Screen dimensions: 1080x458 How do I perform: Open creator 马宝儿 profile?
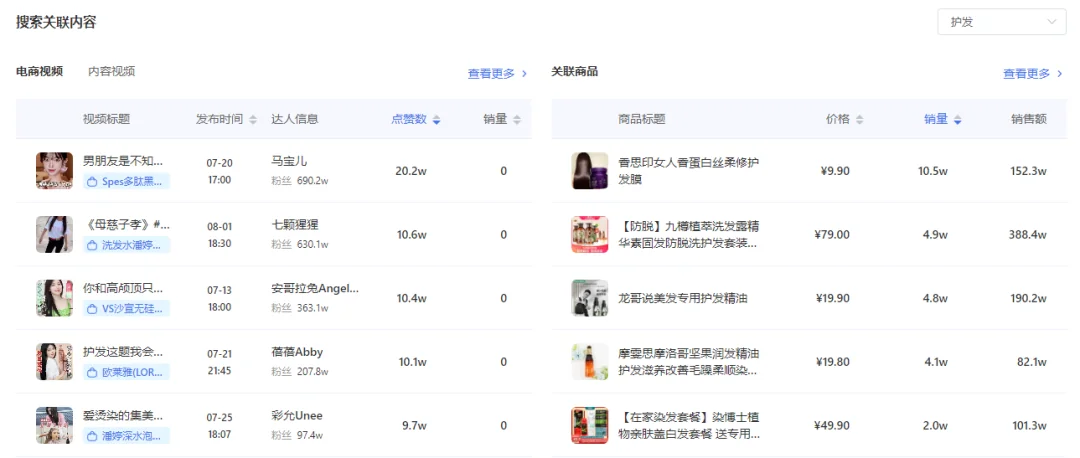289,161
